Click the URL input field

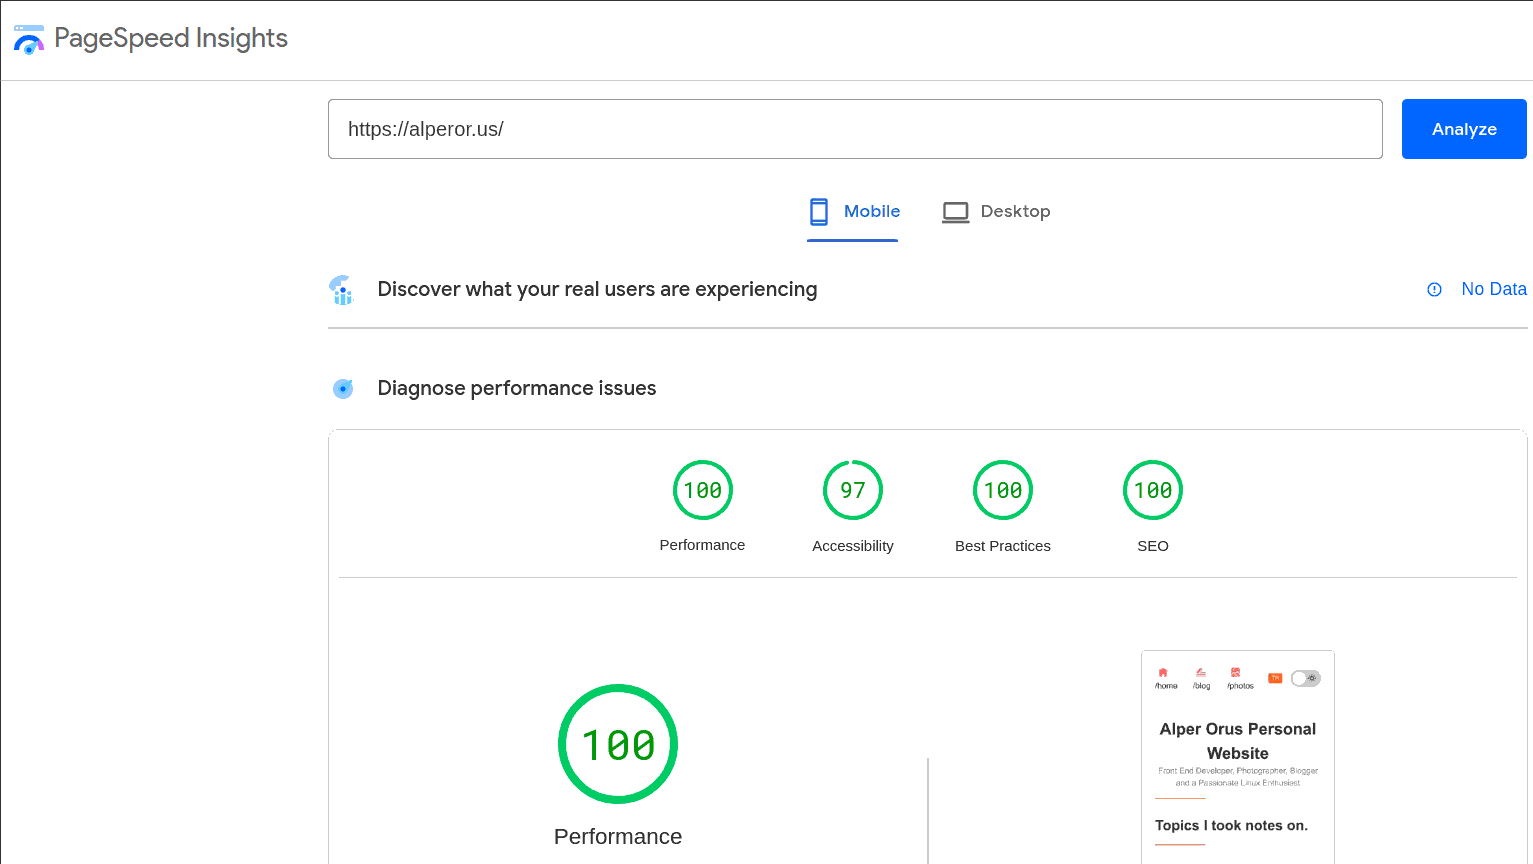coord(855,129)
